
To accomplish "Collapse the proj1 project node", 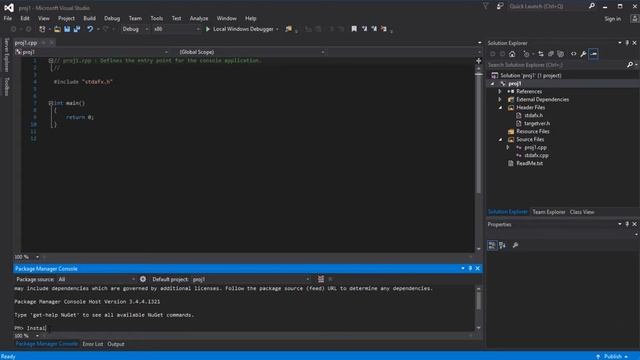I will 492,84.
